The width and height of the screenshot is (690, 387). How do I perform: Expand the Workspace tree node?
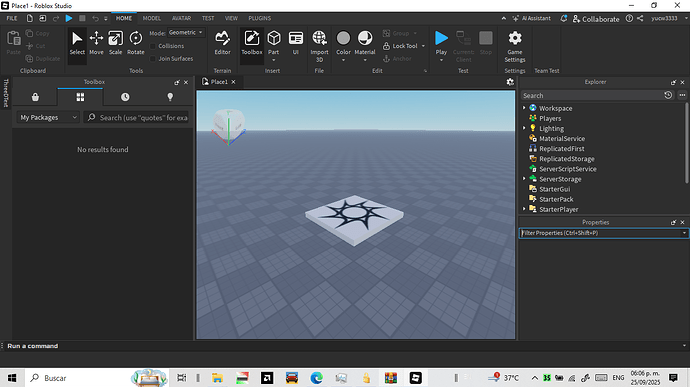(x=524, y=108)
